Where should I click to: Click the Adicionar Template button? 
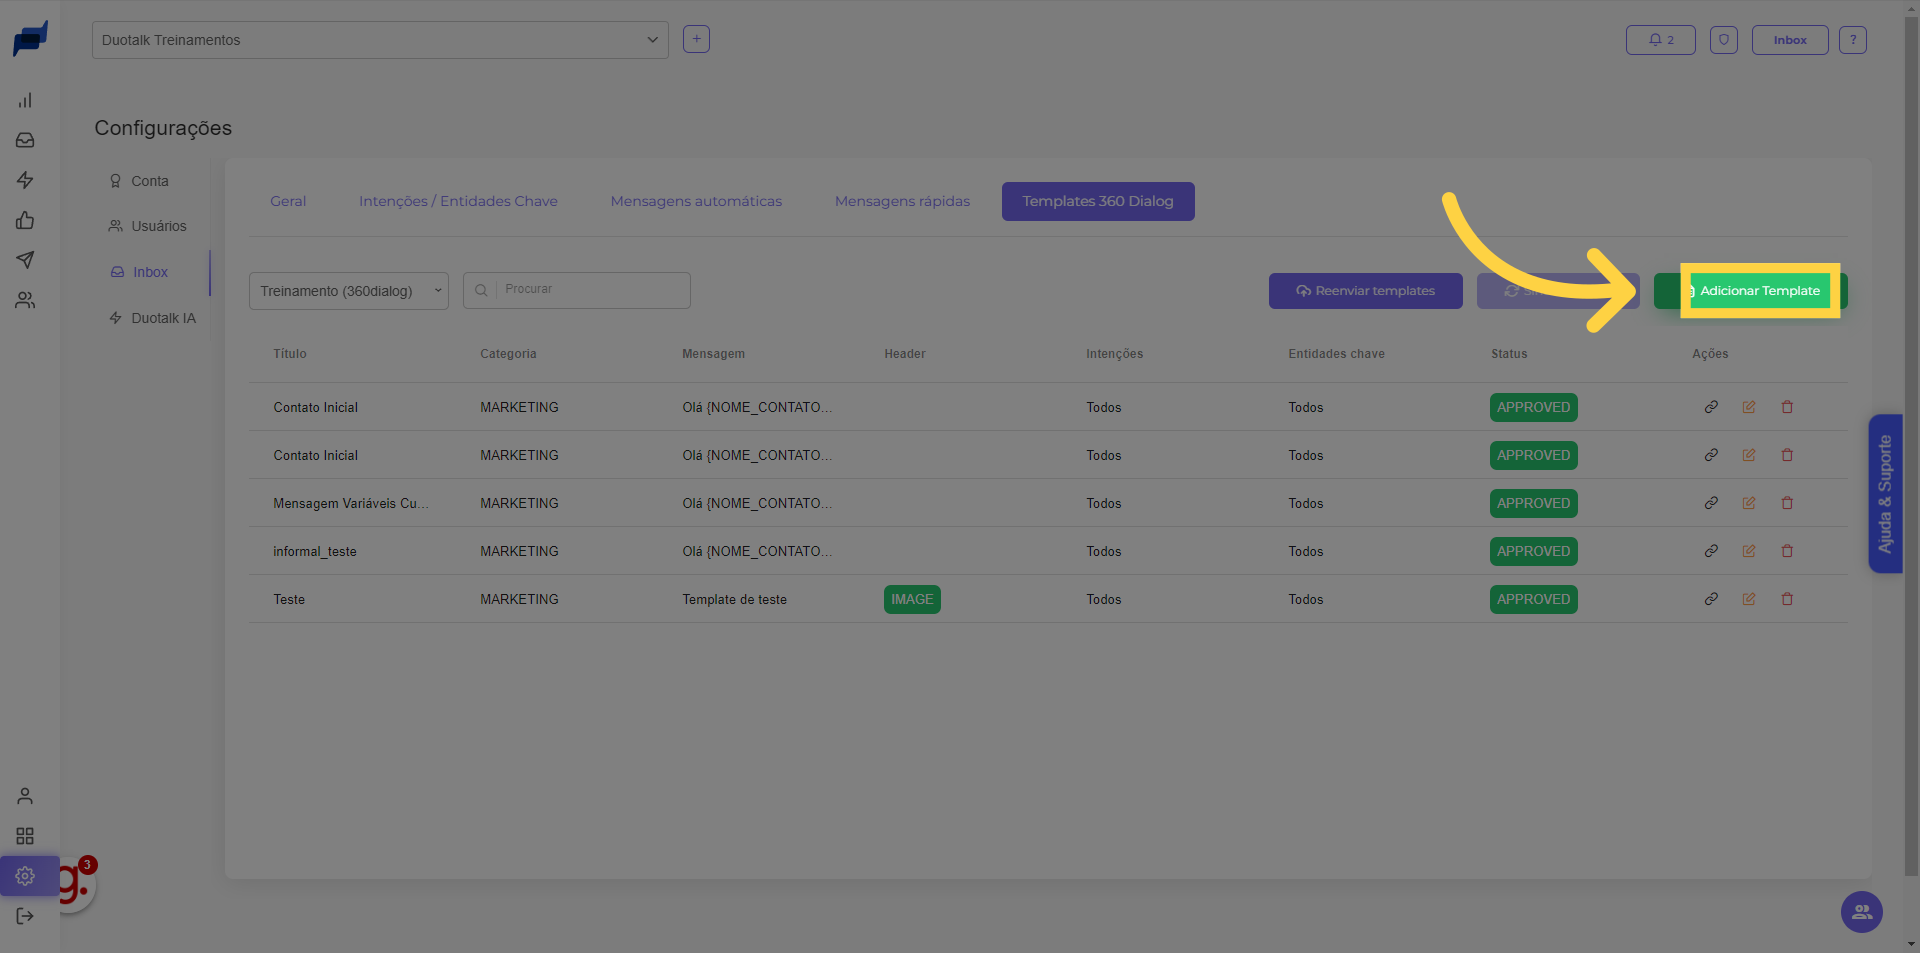click(1759, 291)
